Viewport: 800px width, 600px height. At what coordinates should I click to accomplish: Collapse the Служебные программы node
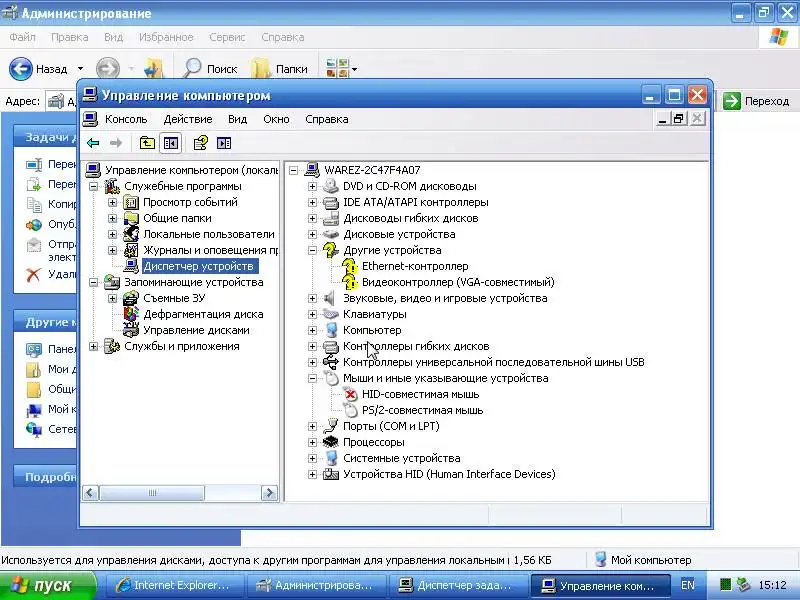pyautogui.click(x=93, y=186)
